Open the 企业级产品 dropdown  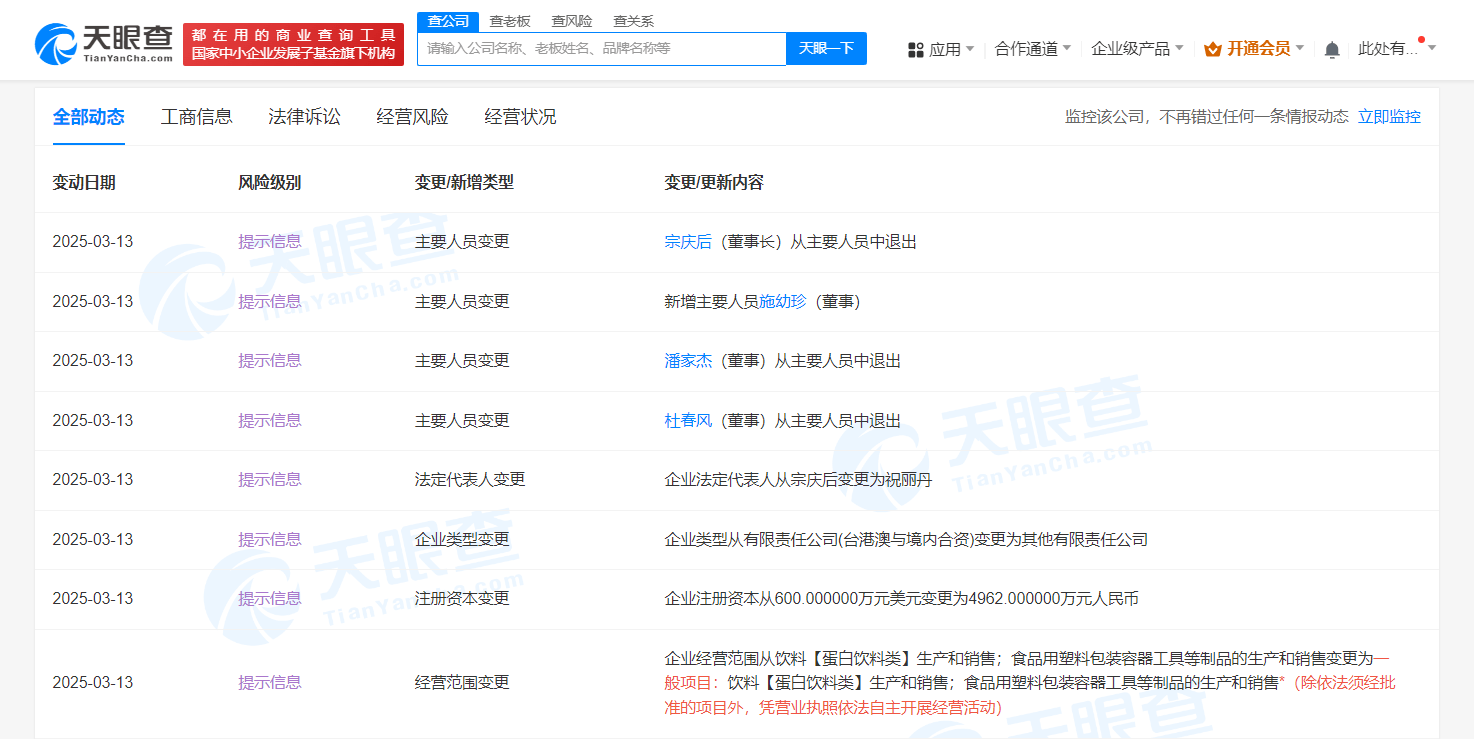[x=1137, y=48]
